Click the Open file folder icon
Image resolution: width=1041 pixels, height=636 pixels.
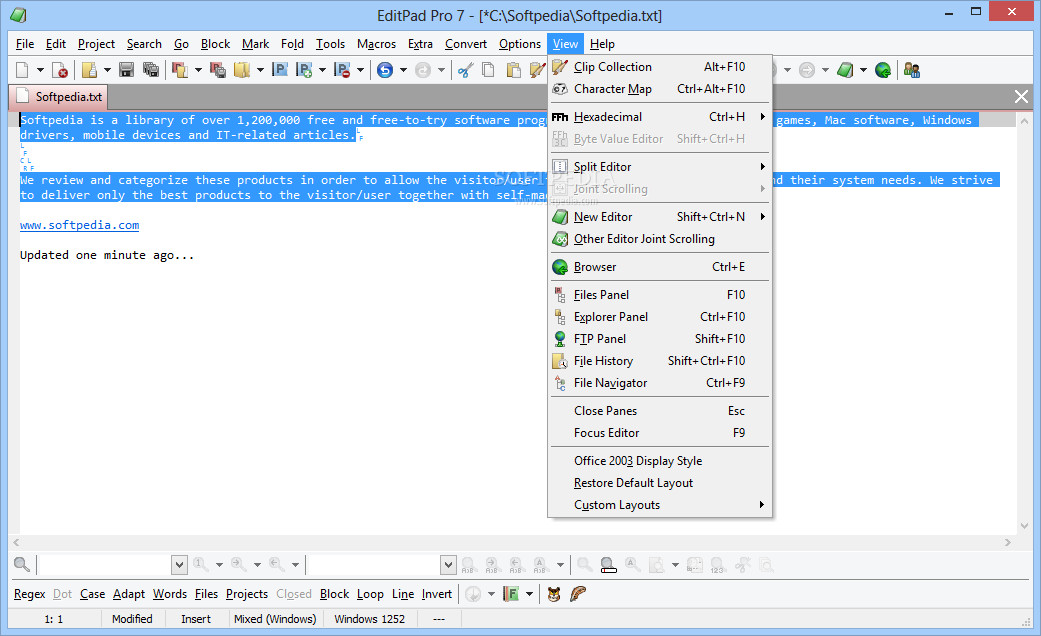(89, 70)
